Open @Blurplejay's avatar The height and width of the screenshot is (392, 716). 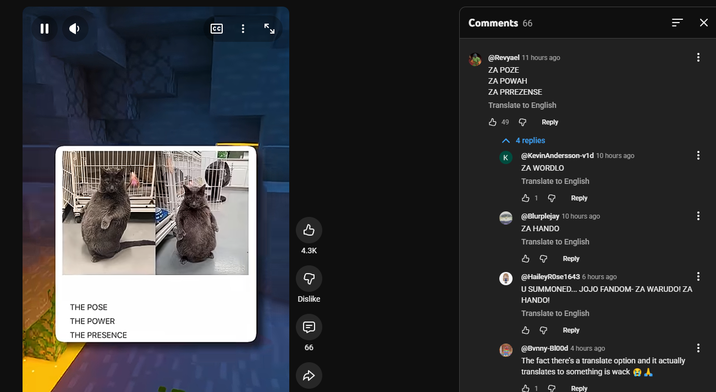505,218
